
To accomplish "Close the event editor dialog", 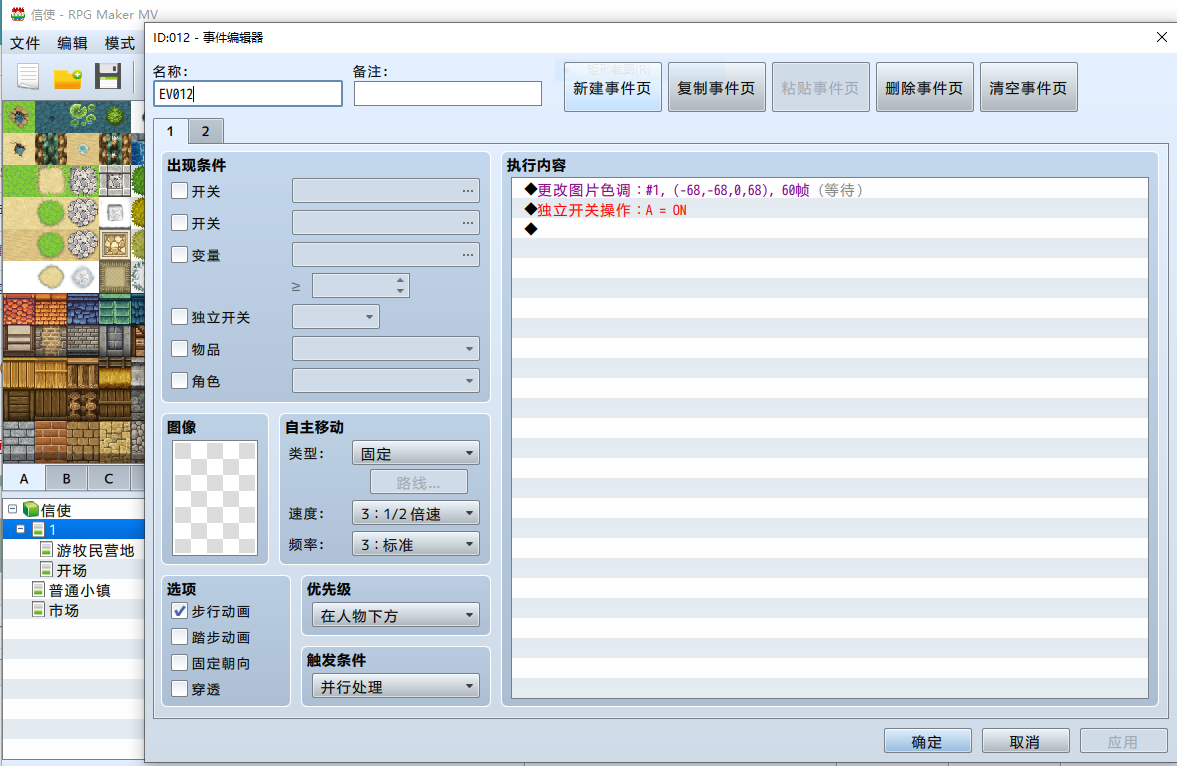I will point(1161,37).
